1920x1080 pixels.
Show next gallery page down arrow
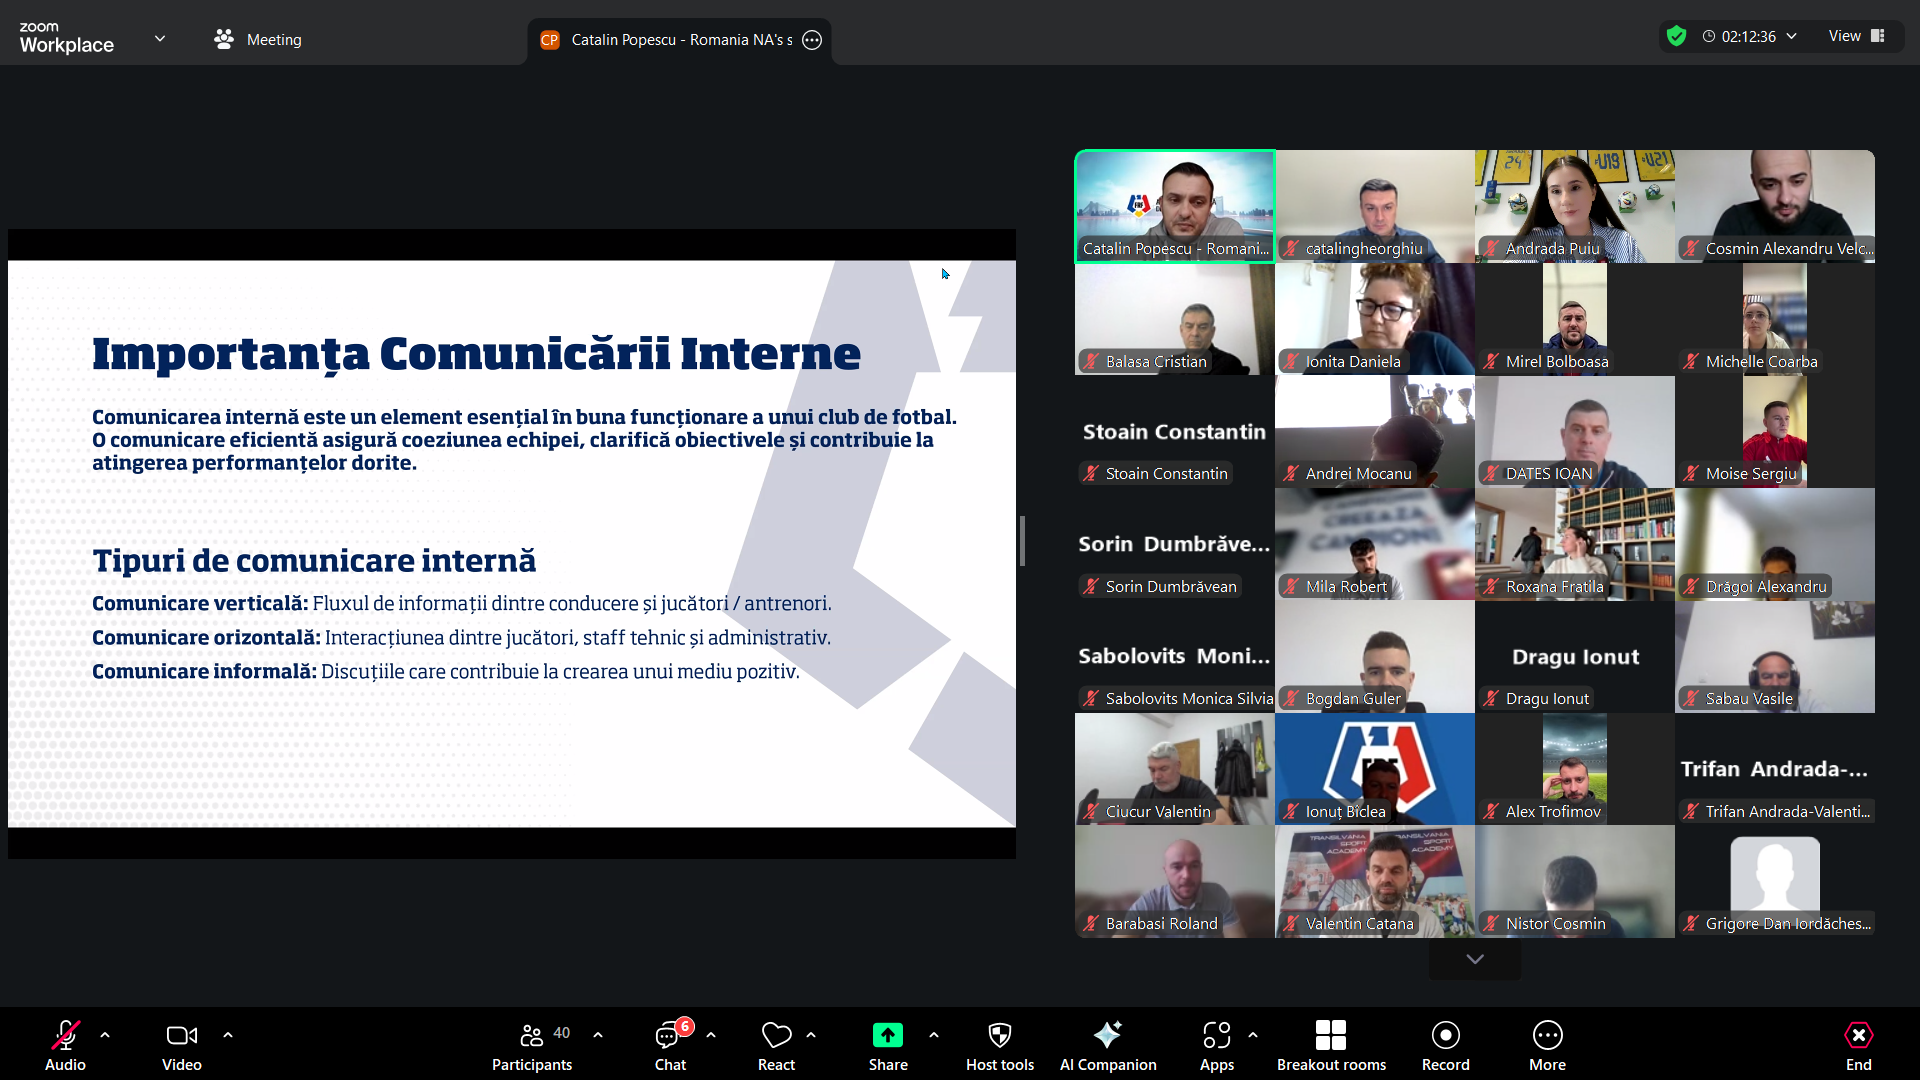tap(1474, 959)
